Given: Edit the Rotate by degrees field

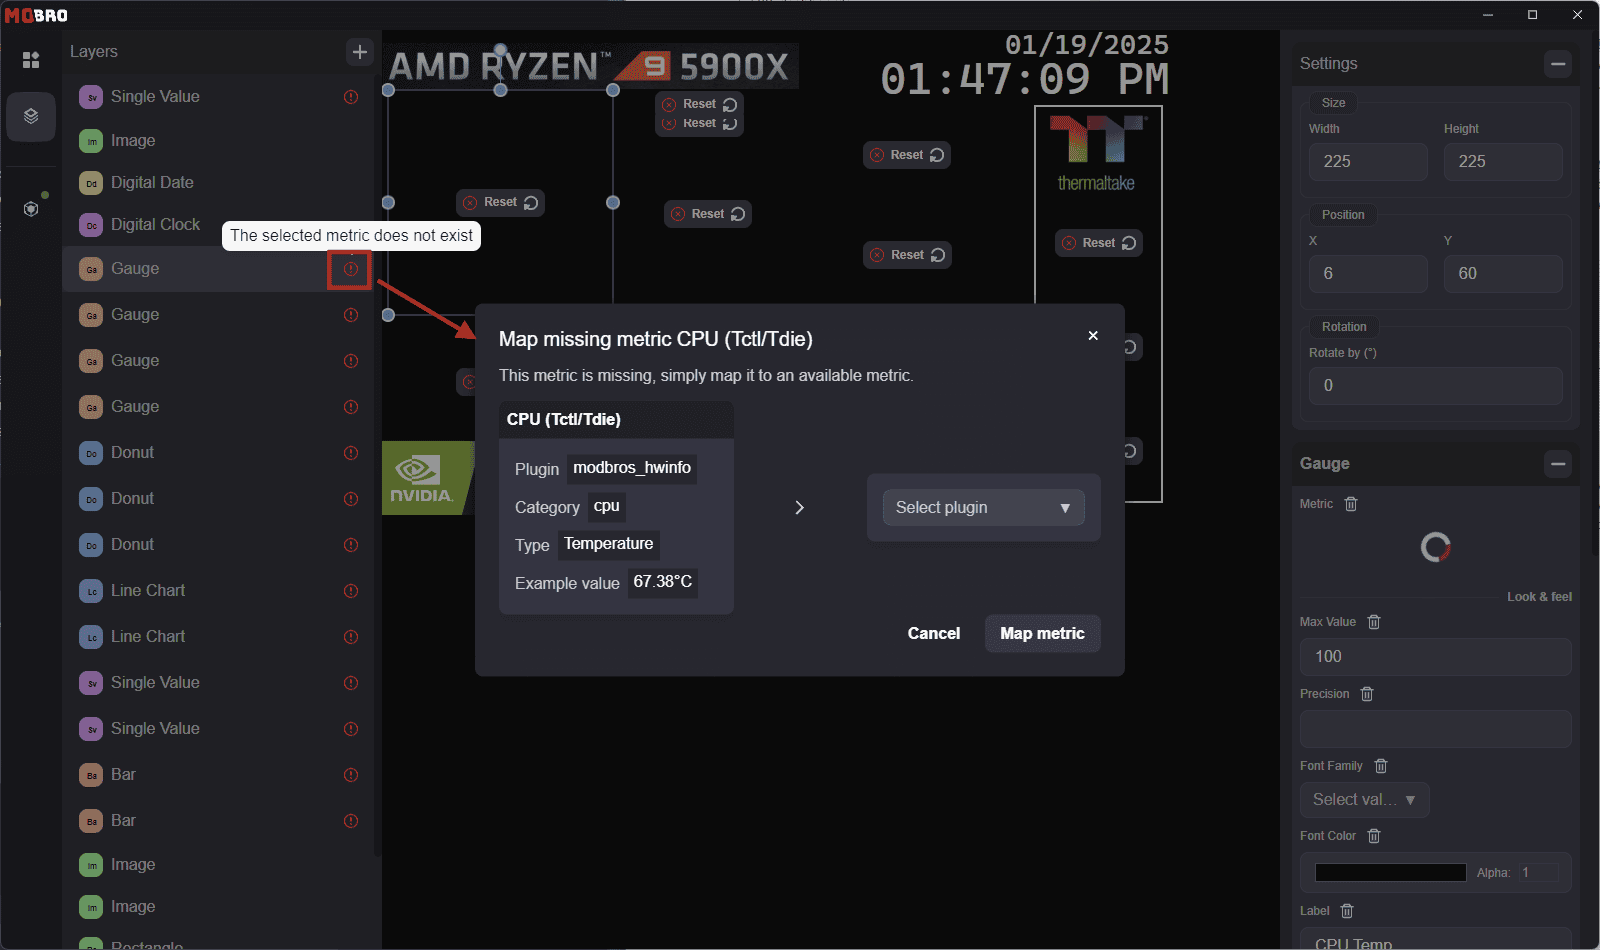Looking at the screenshot, I should pos(1436,386).
